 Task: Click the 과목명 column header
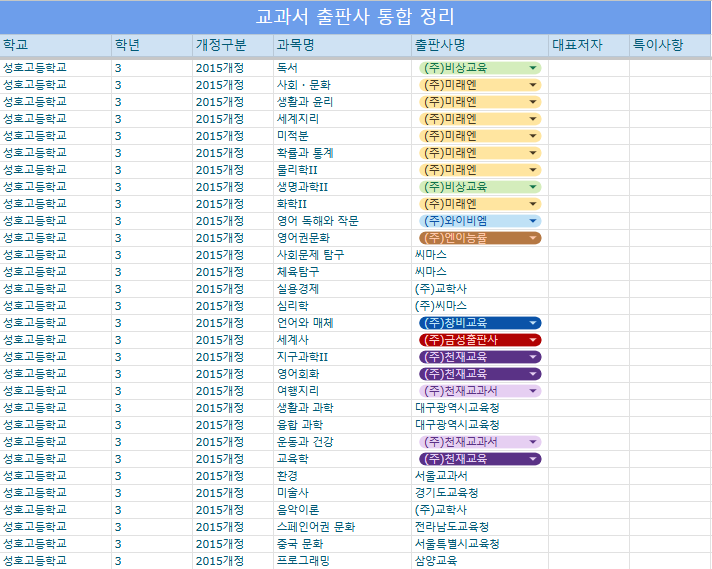tap(342, 45)
